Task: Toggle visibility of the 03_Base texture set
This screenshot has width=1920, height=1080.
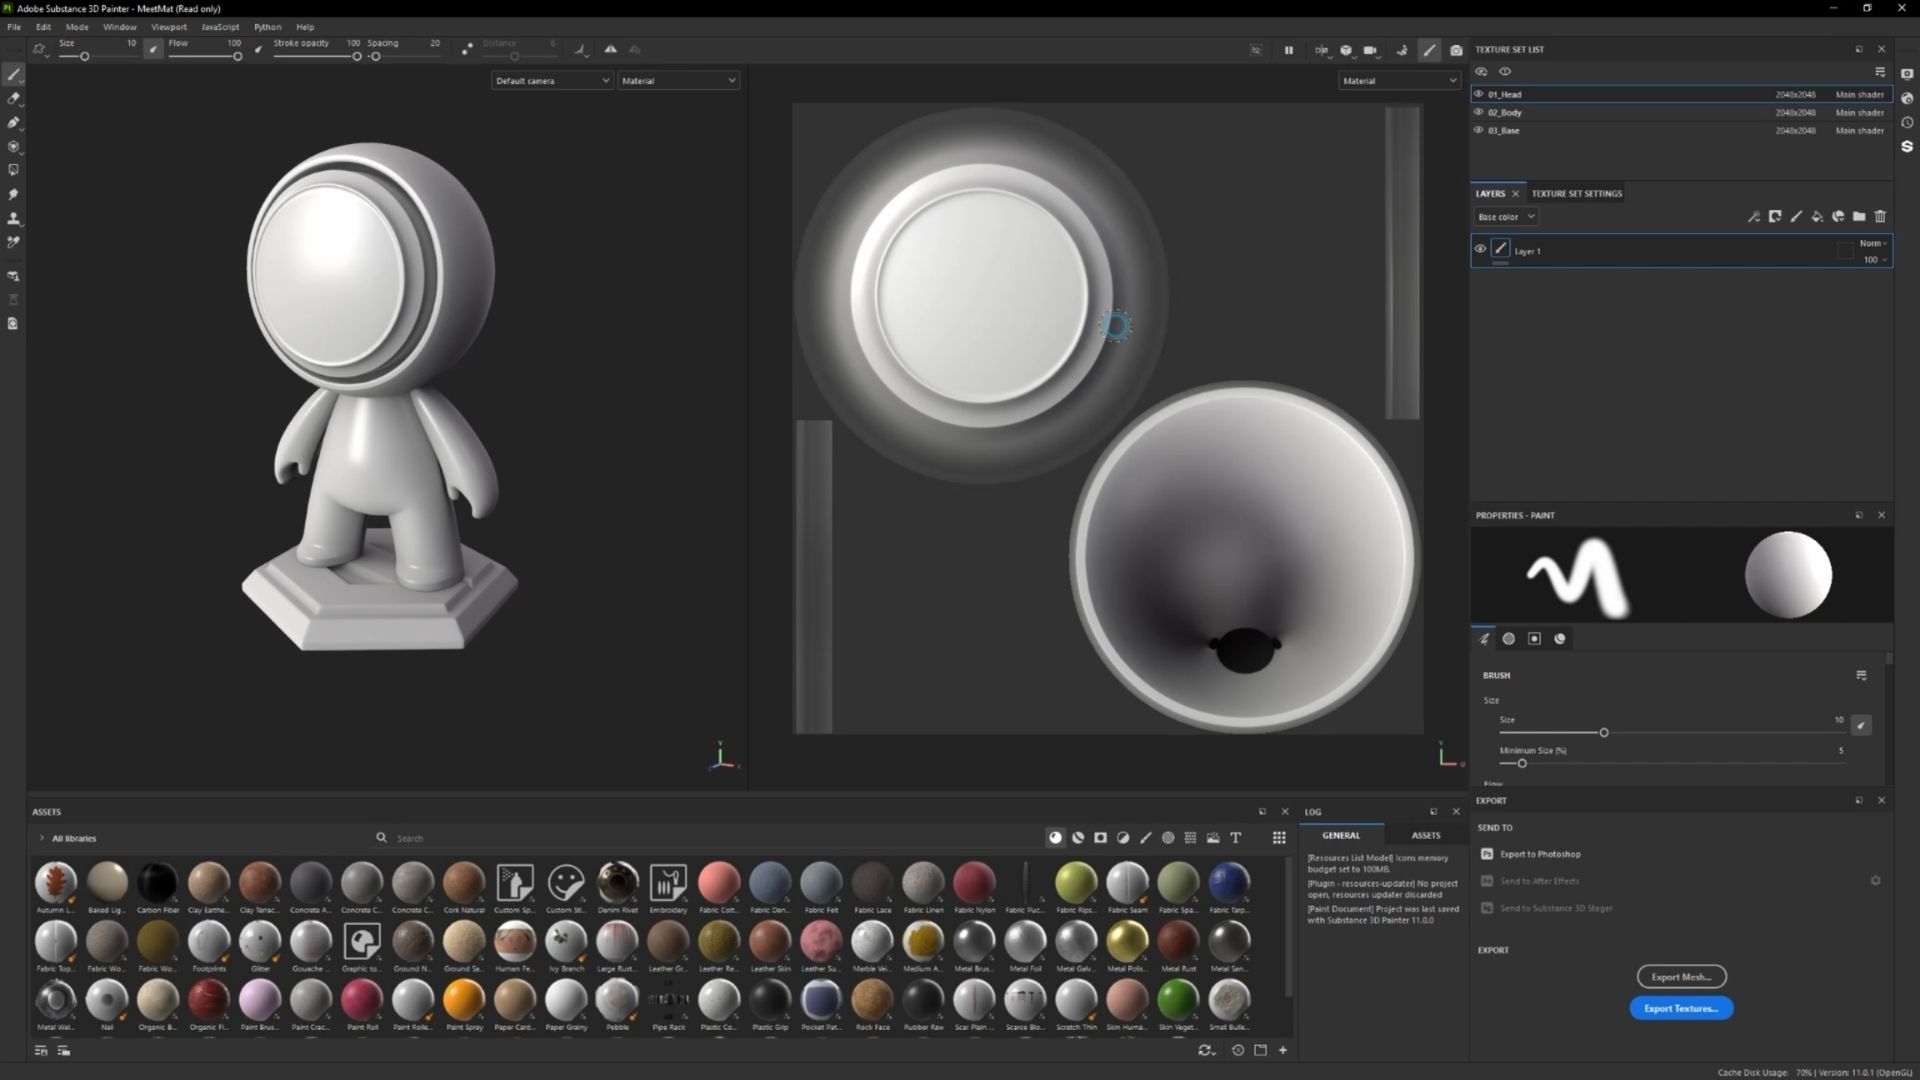Action: pyautogui.click(x=1479, y=130)
